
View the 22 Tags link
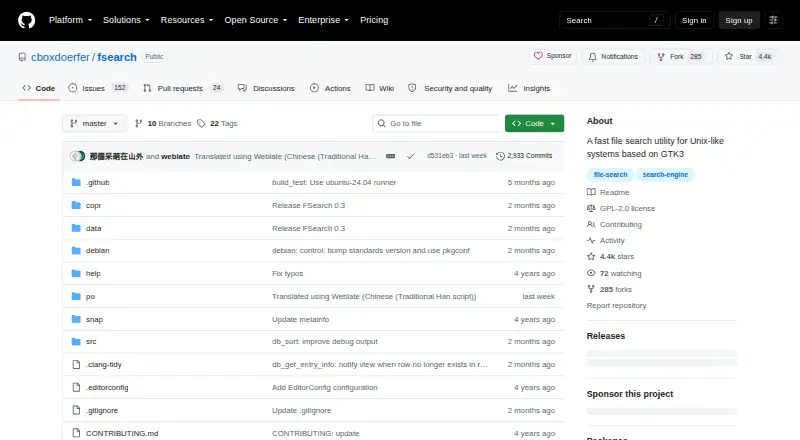pos(217,124)
